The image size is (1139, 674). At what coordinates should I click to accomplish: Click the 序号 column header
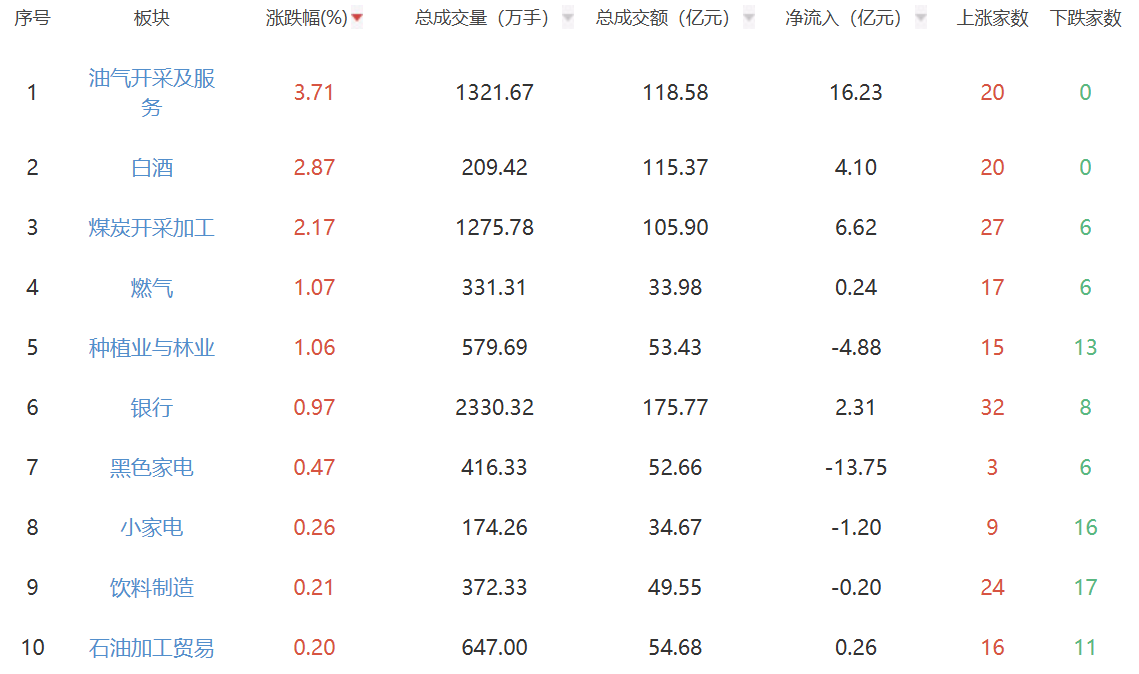pyautogui.click(x=30, y=16)
